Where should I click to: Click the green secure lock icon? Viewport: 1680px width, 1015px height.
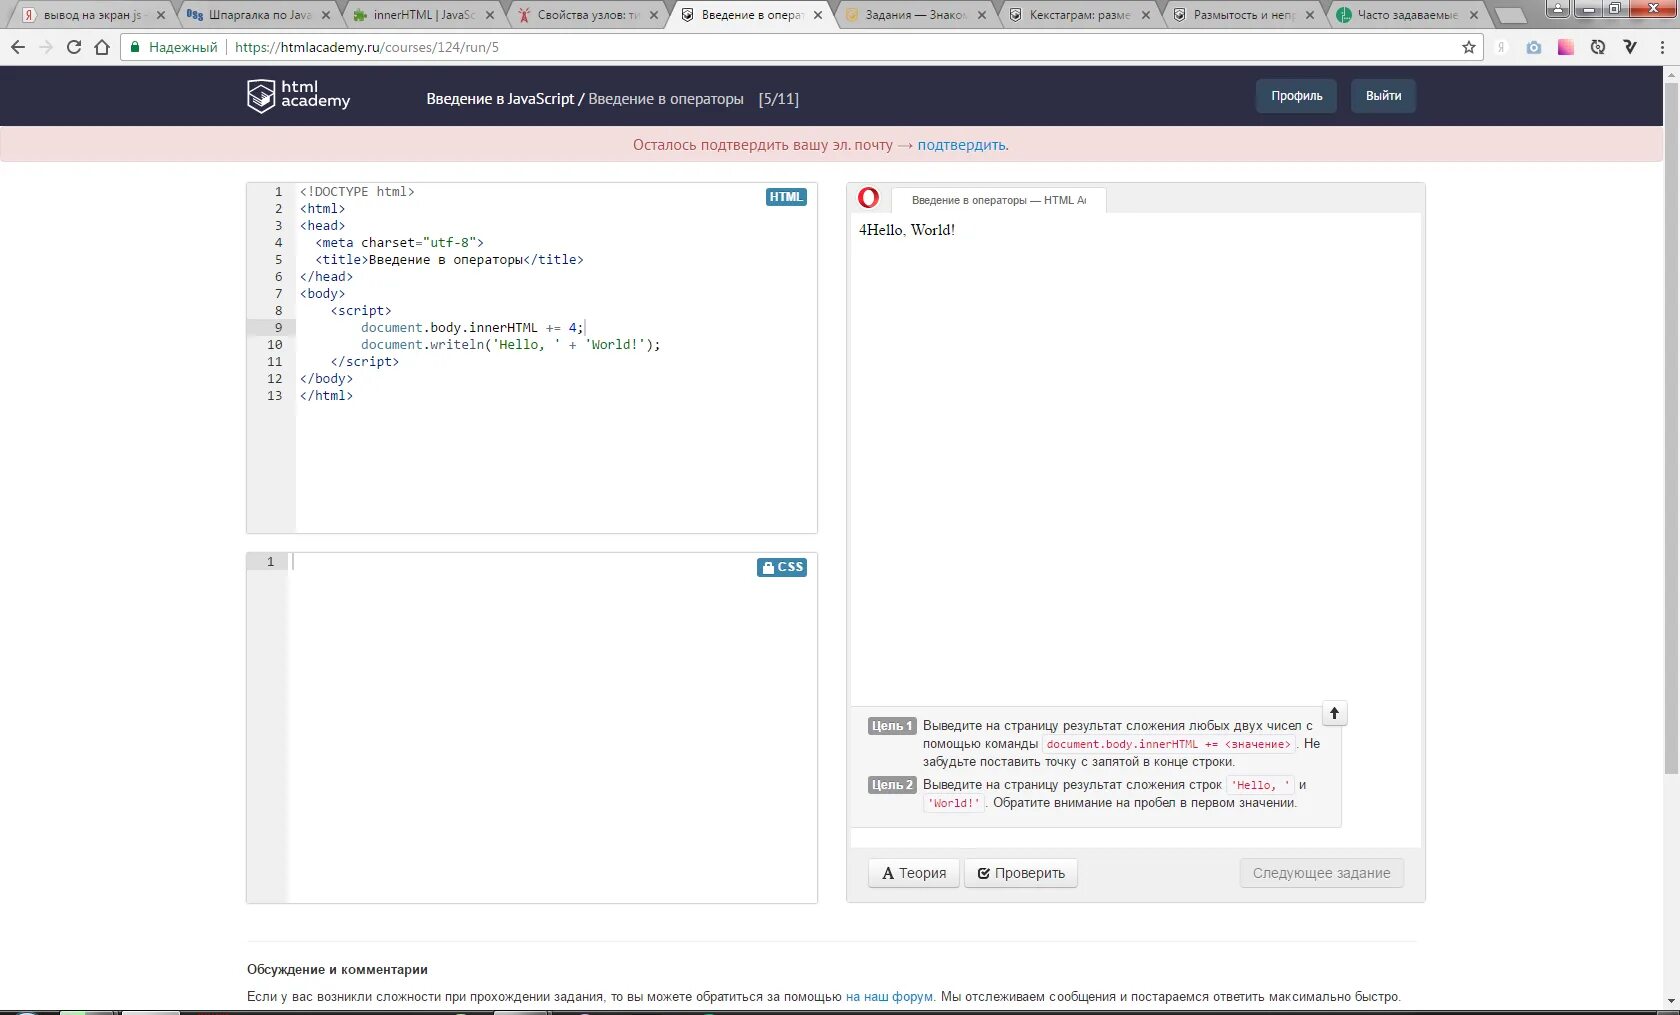pyautogui.click(x=135, y=47)
